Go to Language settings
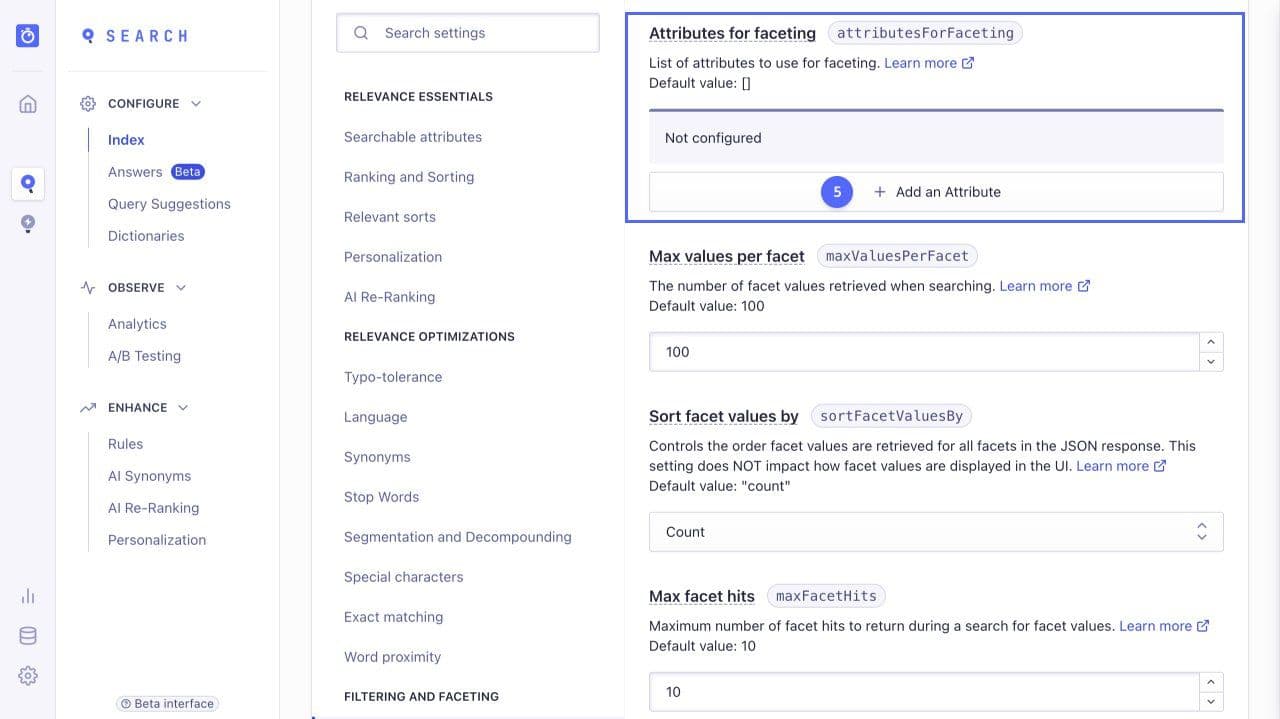Image resolution: width=1280 pixels, height=719 pixels. [375, 417]
